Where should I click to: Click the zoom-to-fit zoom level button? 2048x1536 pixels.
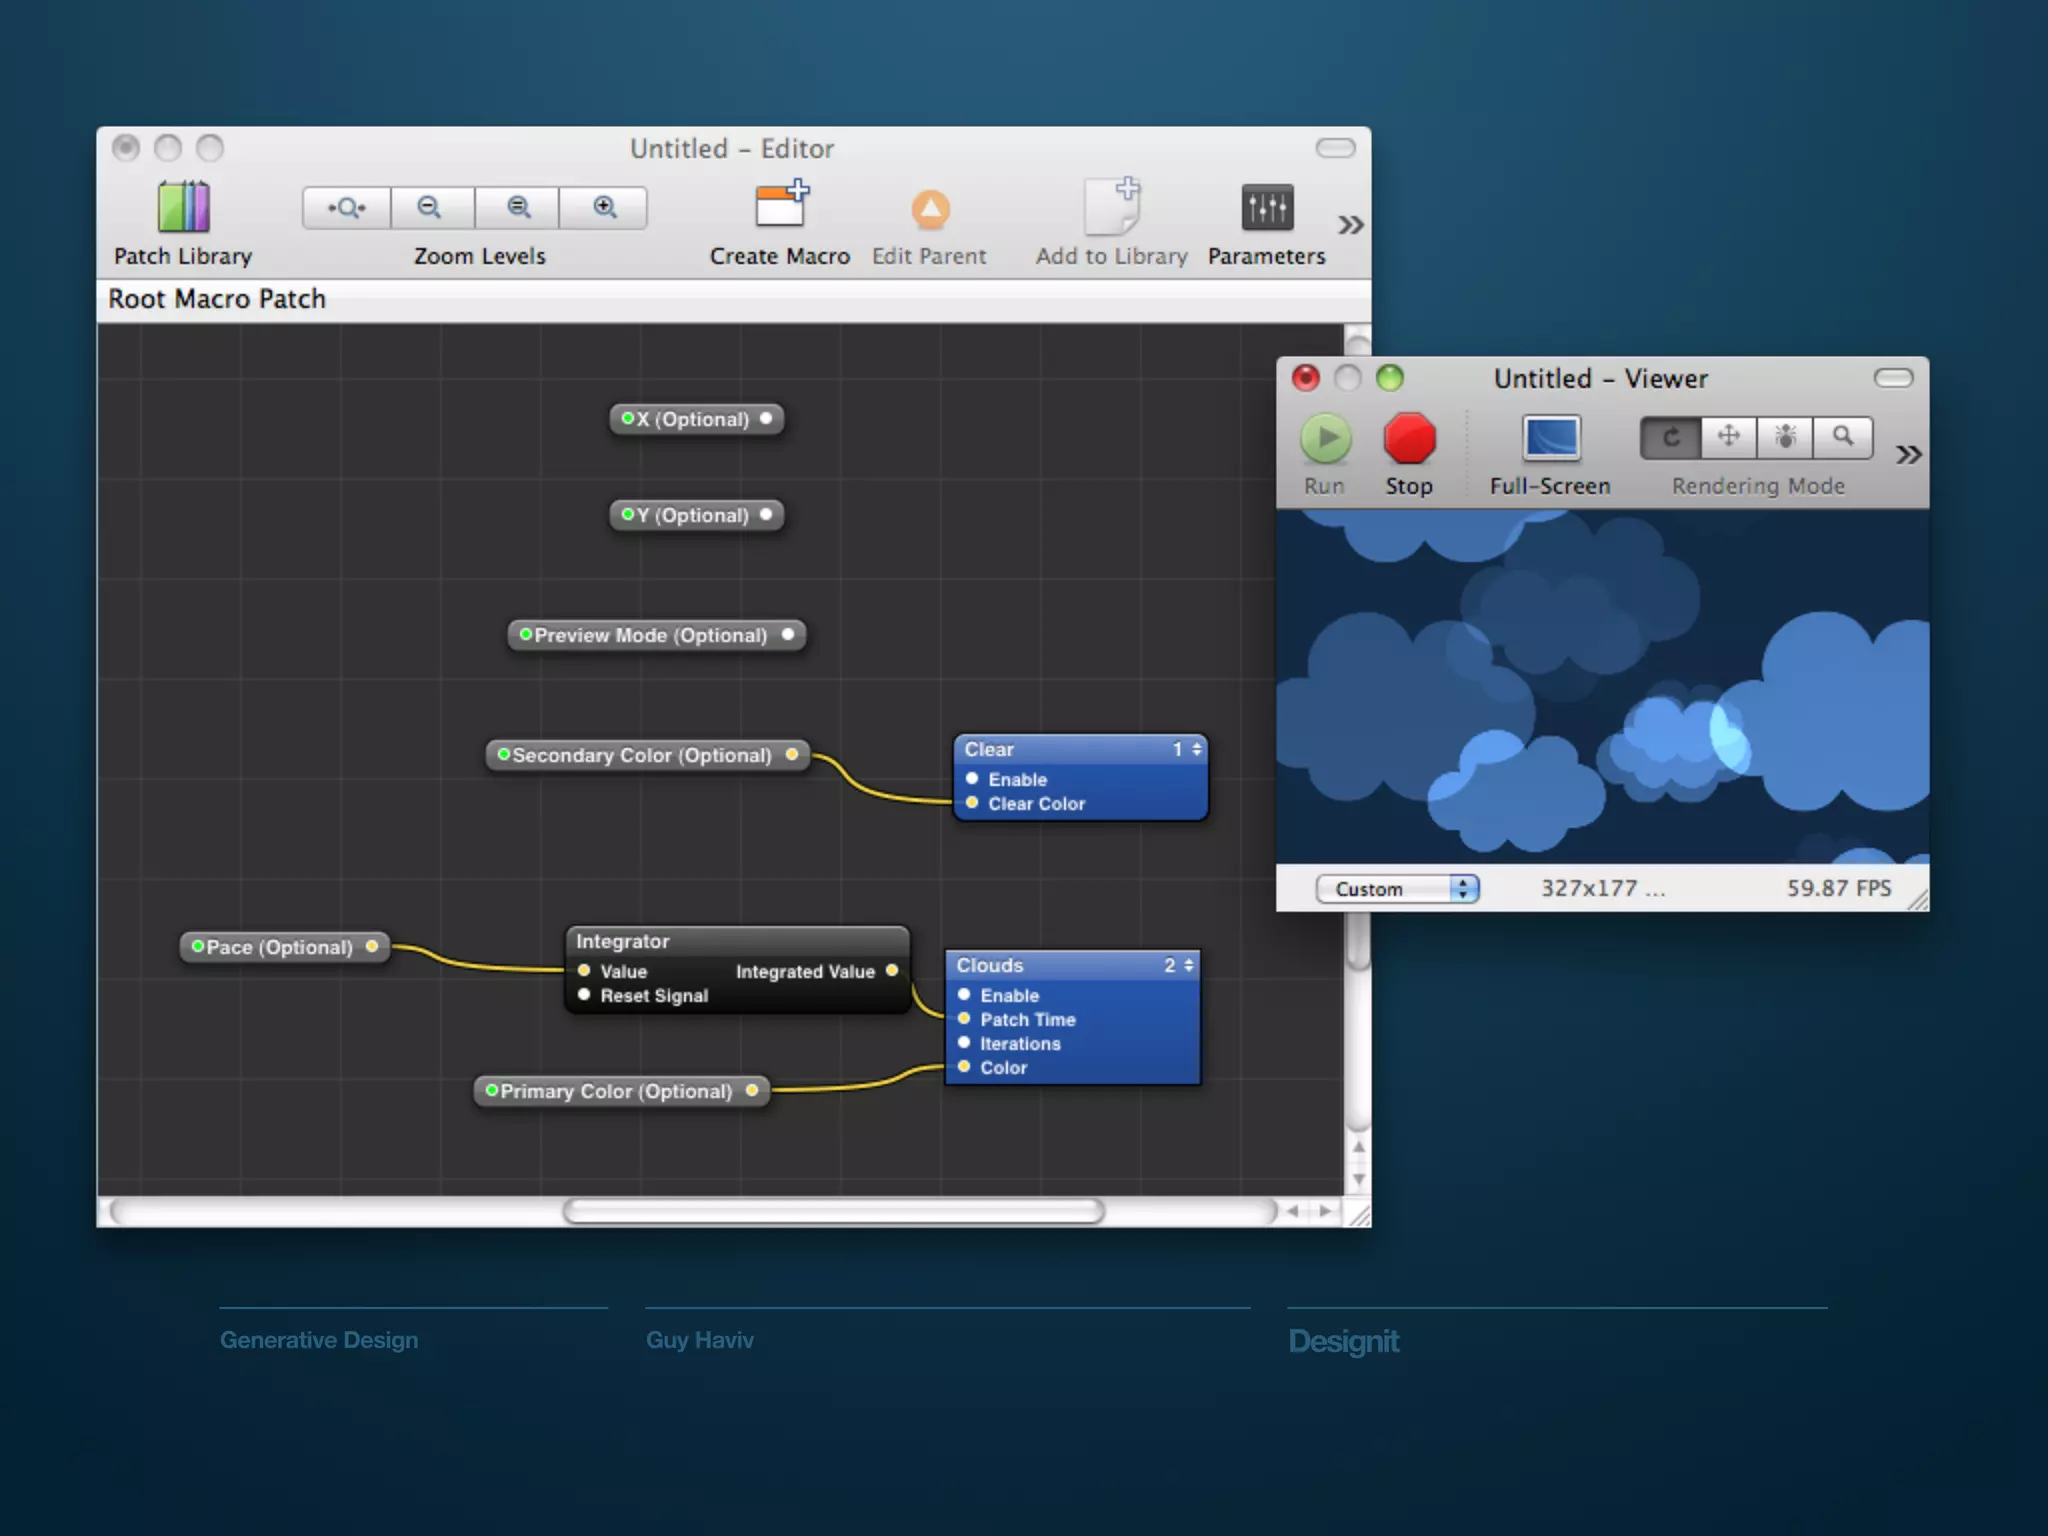point(346,208)
